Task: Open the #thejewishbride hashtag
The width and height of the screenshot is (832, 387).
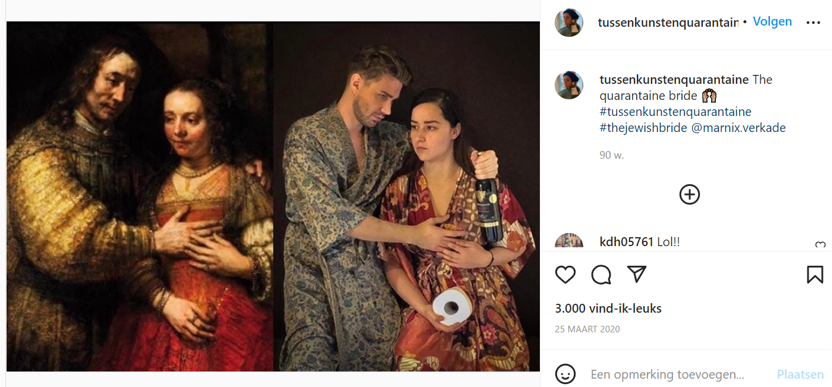Action: point(644,128)
